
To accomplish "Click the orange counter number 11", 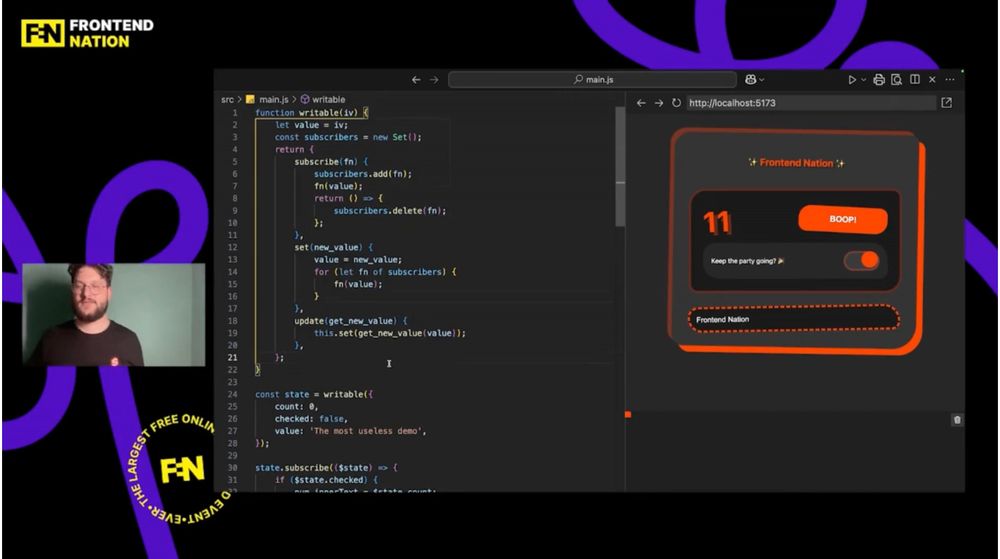I will [x=717, y=222].
